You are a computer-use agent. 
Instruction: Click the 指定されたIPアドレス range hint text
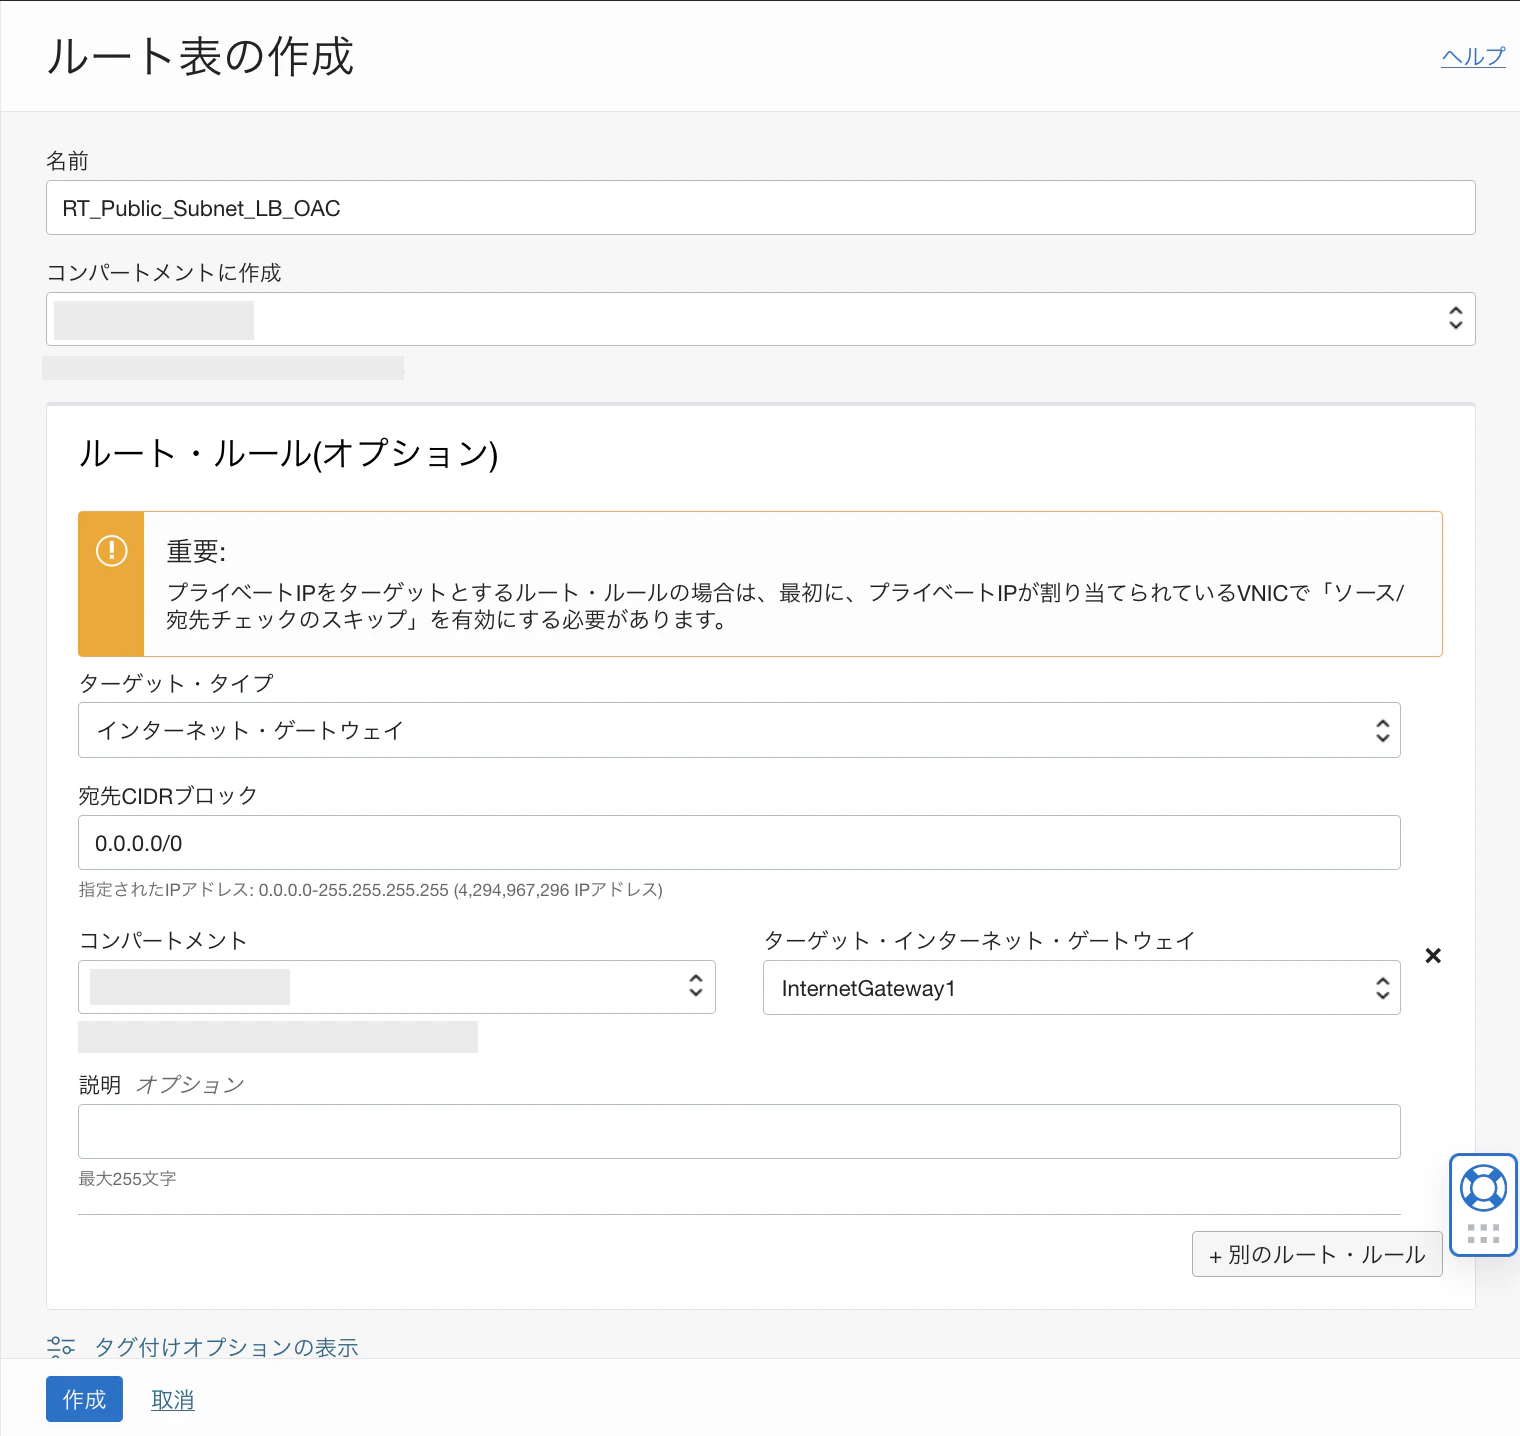(x=371, y=890)
